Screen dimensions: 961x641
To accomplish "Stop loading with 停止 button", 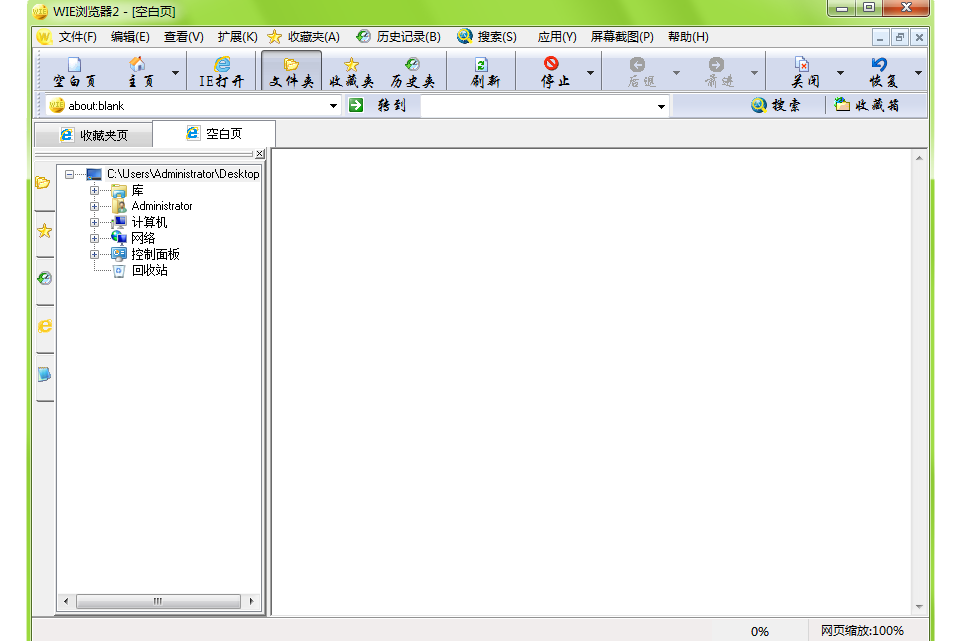I will (x=553, y=72).
